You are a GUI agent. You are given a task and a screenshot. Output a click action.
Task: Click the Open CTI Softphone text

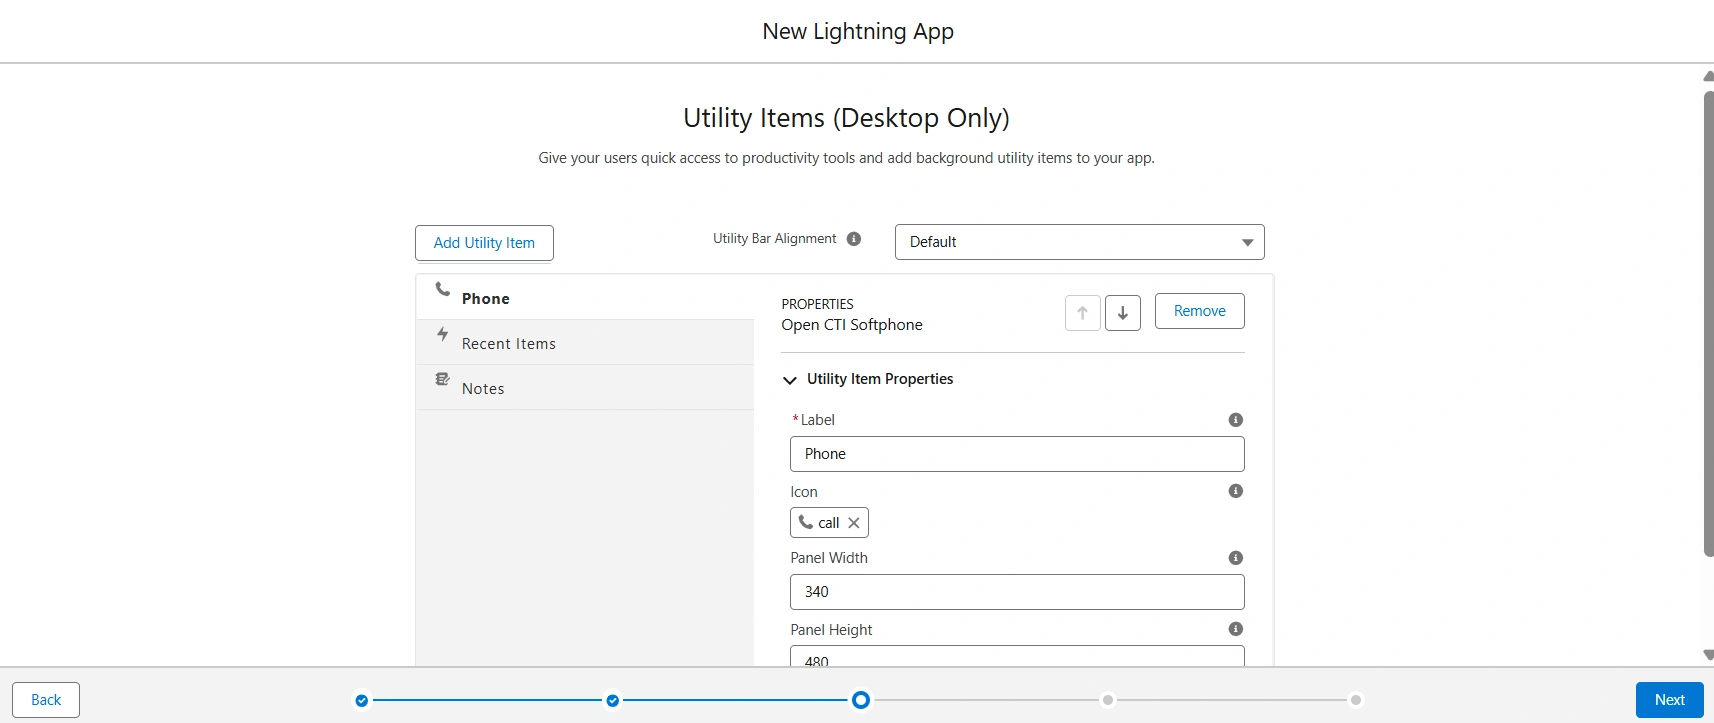click(852, 325)
